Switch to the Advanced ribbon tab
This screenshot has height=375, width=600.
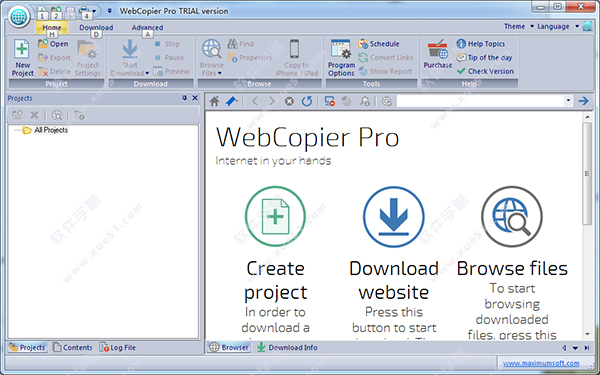point(147,27)
